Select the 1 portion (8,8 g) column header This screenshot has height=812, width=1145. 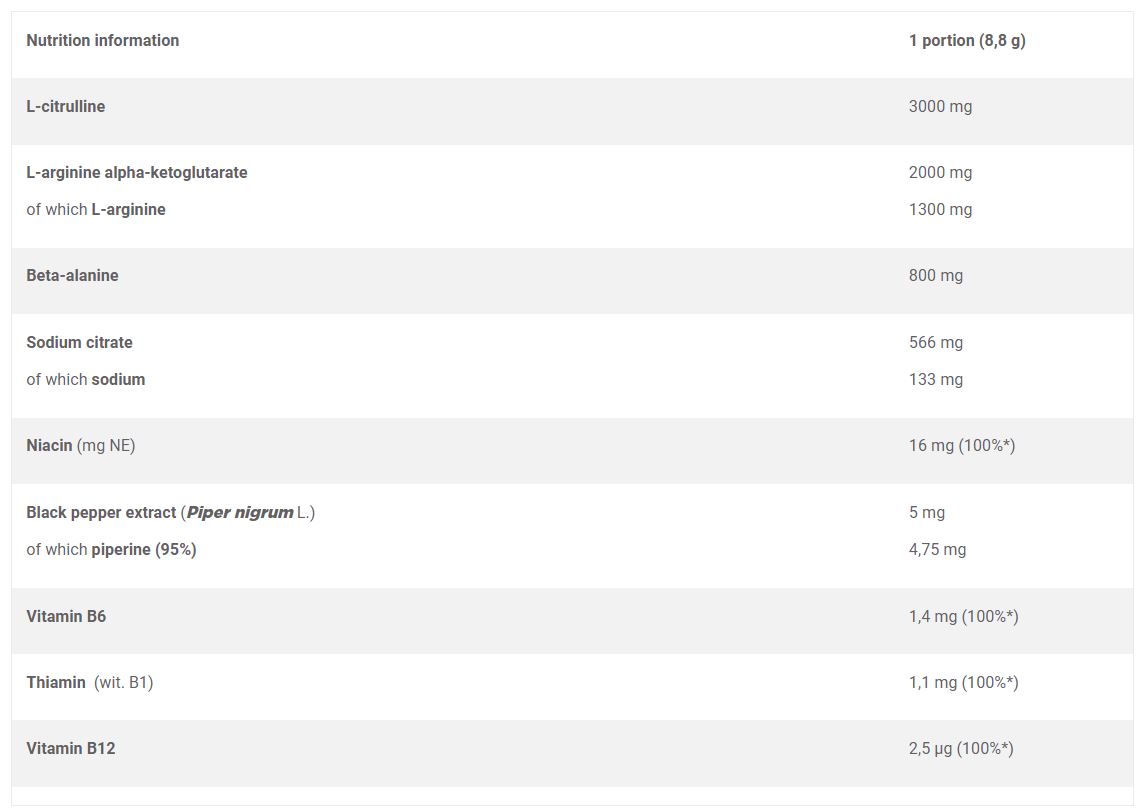click(x=967, y=41)
